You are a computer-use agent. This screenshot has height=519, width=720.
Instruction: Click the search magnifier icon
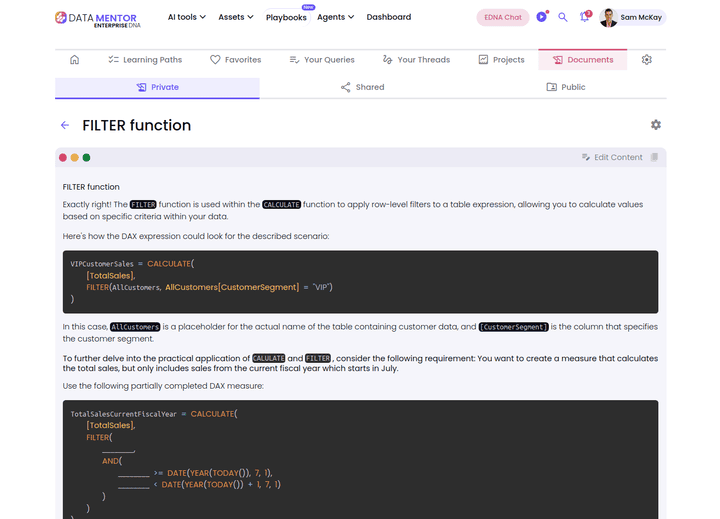[x=563, y=17]
